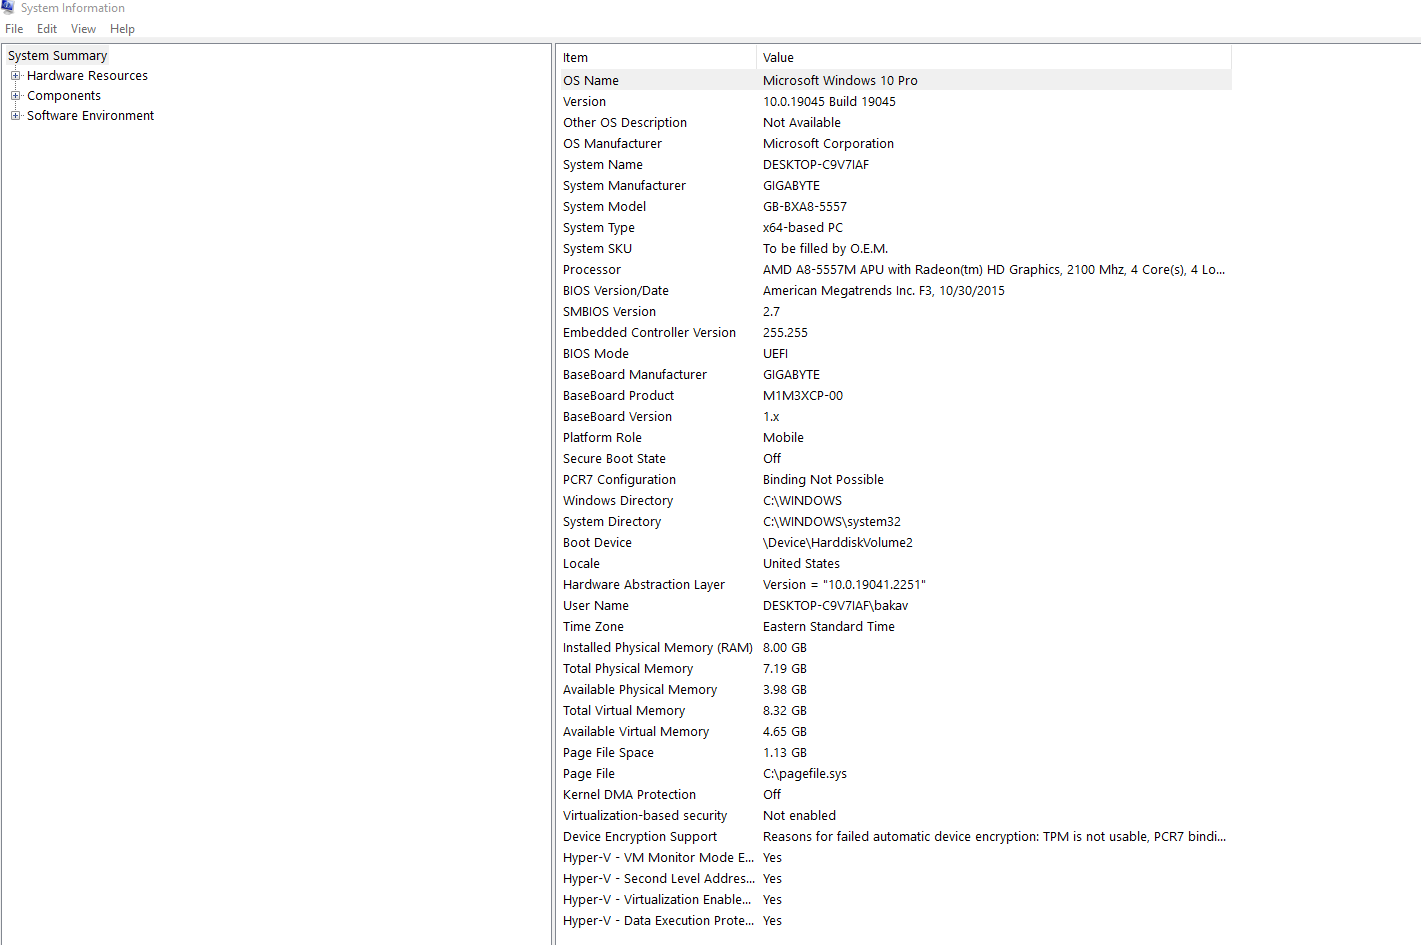Viewport: 1421px width, 945px height.
Task: Select the Hardware Resources tree item
Action: point(87,76)
